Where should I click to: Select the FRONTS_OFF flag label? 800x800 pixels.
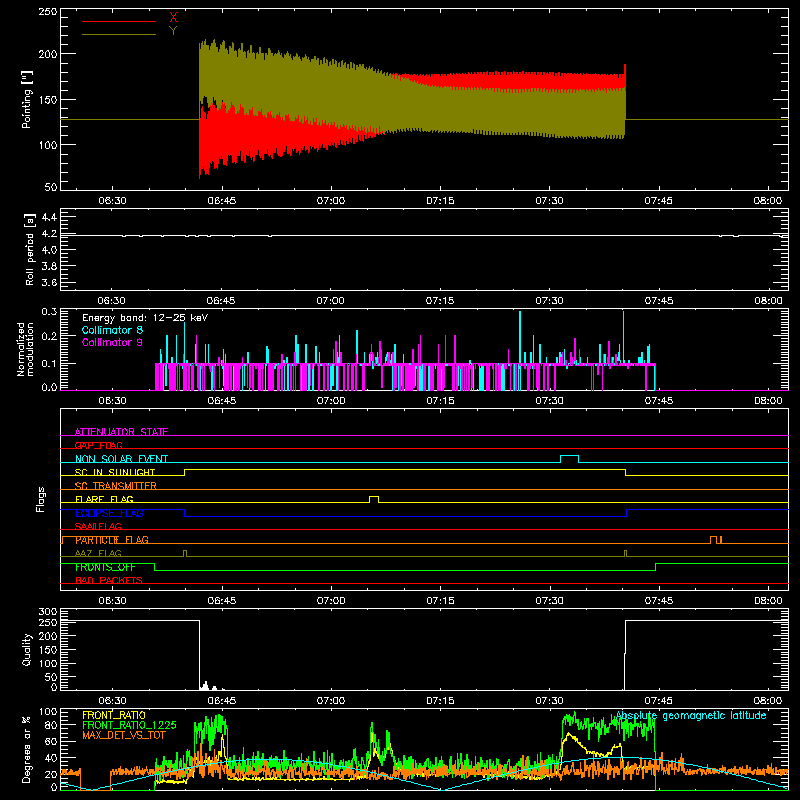(105, 567)
